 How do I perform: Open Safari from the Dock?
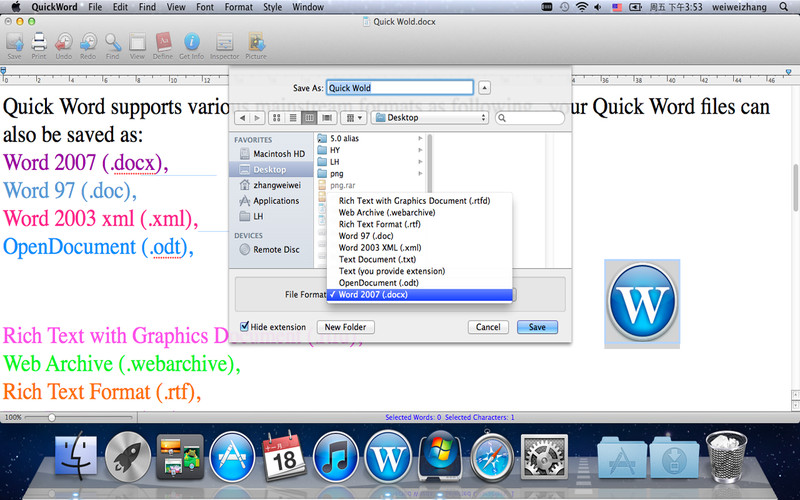click(x=492, y=457)
